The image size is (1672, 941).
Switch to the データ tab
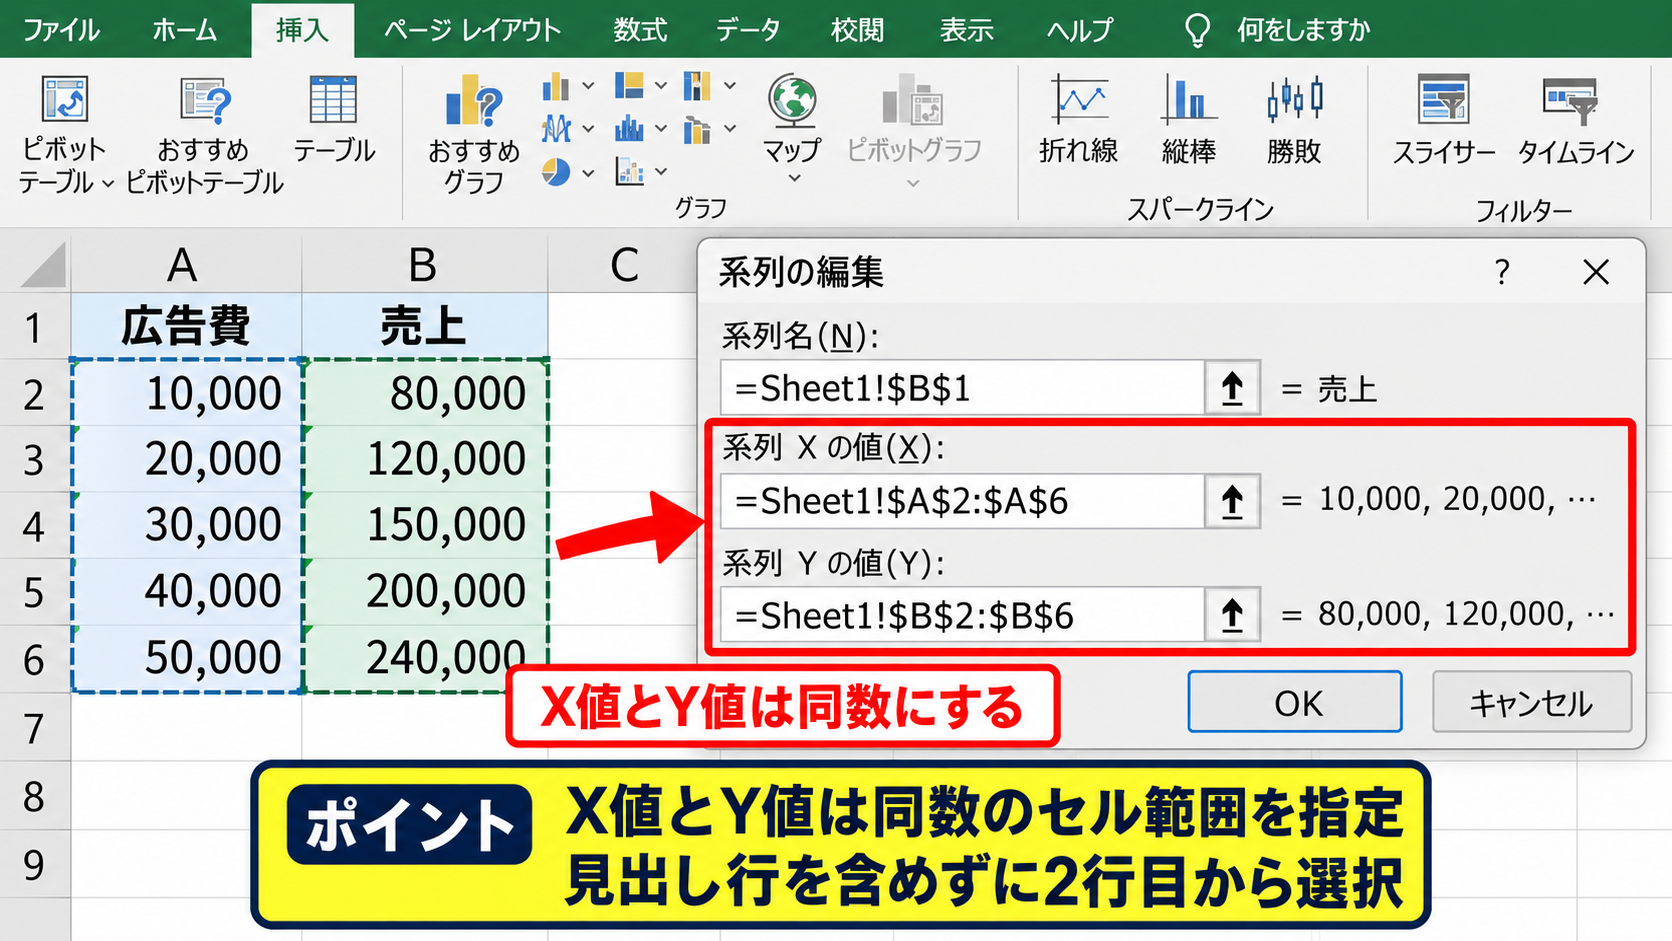[x=748, y=30]
